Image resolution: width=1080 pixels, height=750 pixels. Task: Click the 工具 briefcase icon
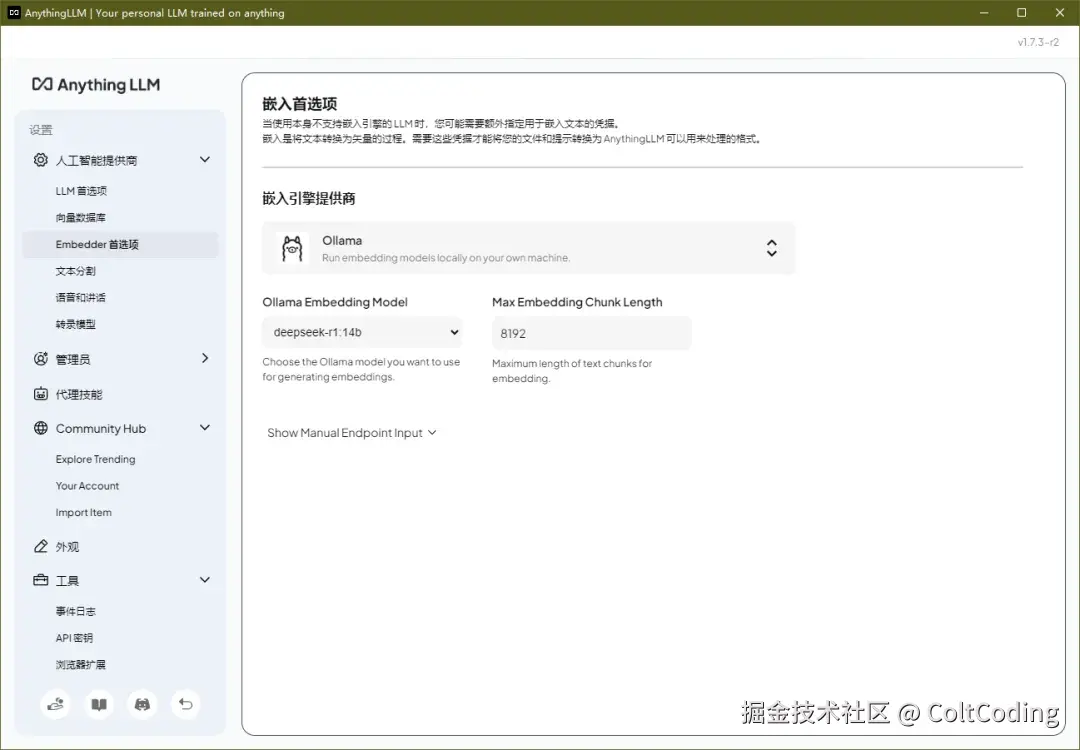click(40, 580)
